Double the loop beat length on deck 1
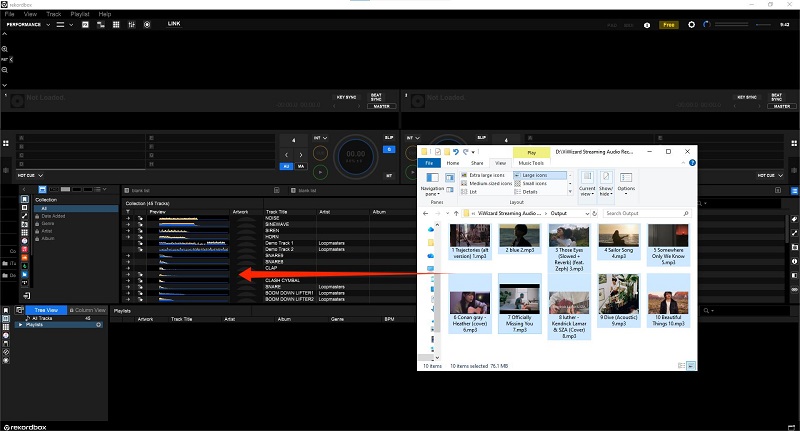800x431 pixels. [301, 155]
